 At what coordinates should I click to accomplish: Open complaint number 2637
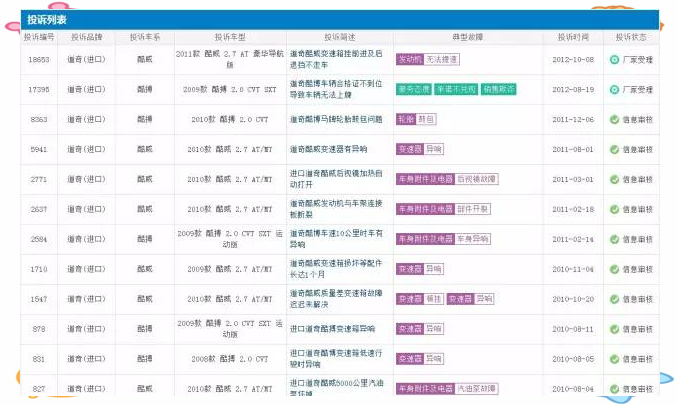(x=39, y=209)
